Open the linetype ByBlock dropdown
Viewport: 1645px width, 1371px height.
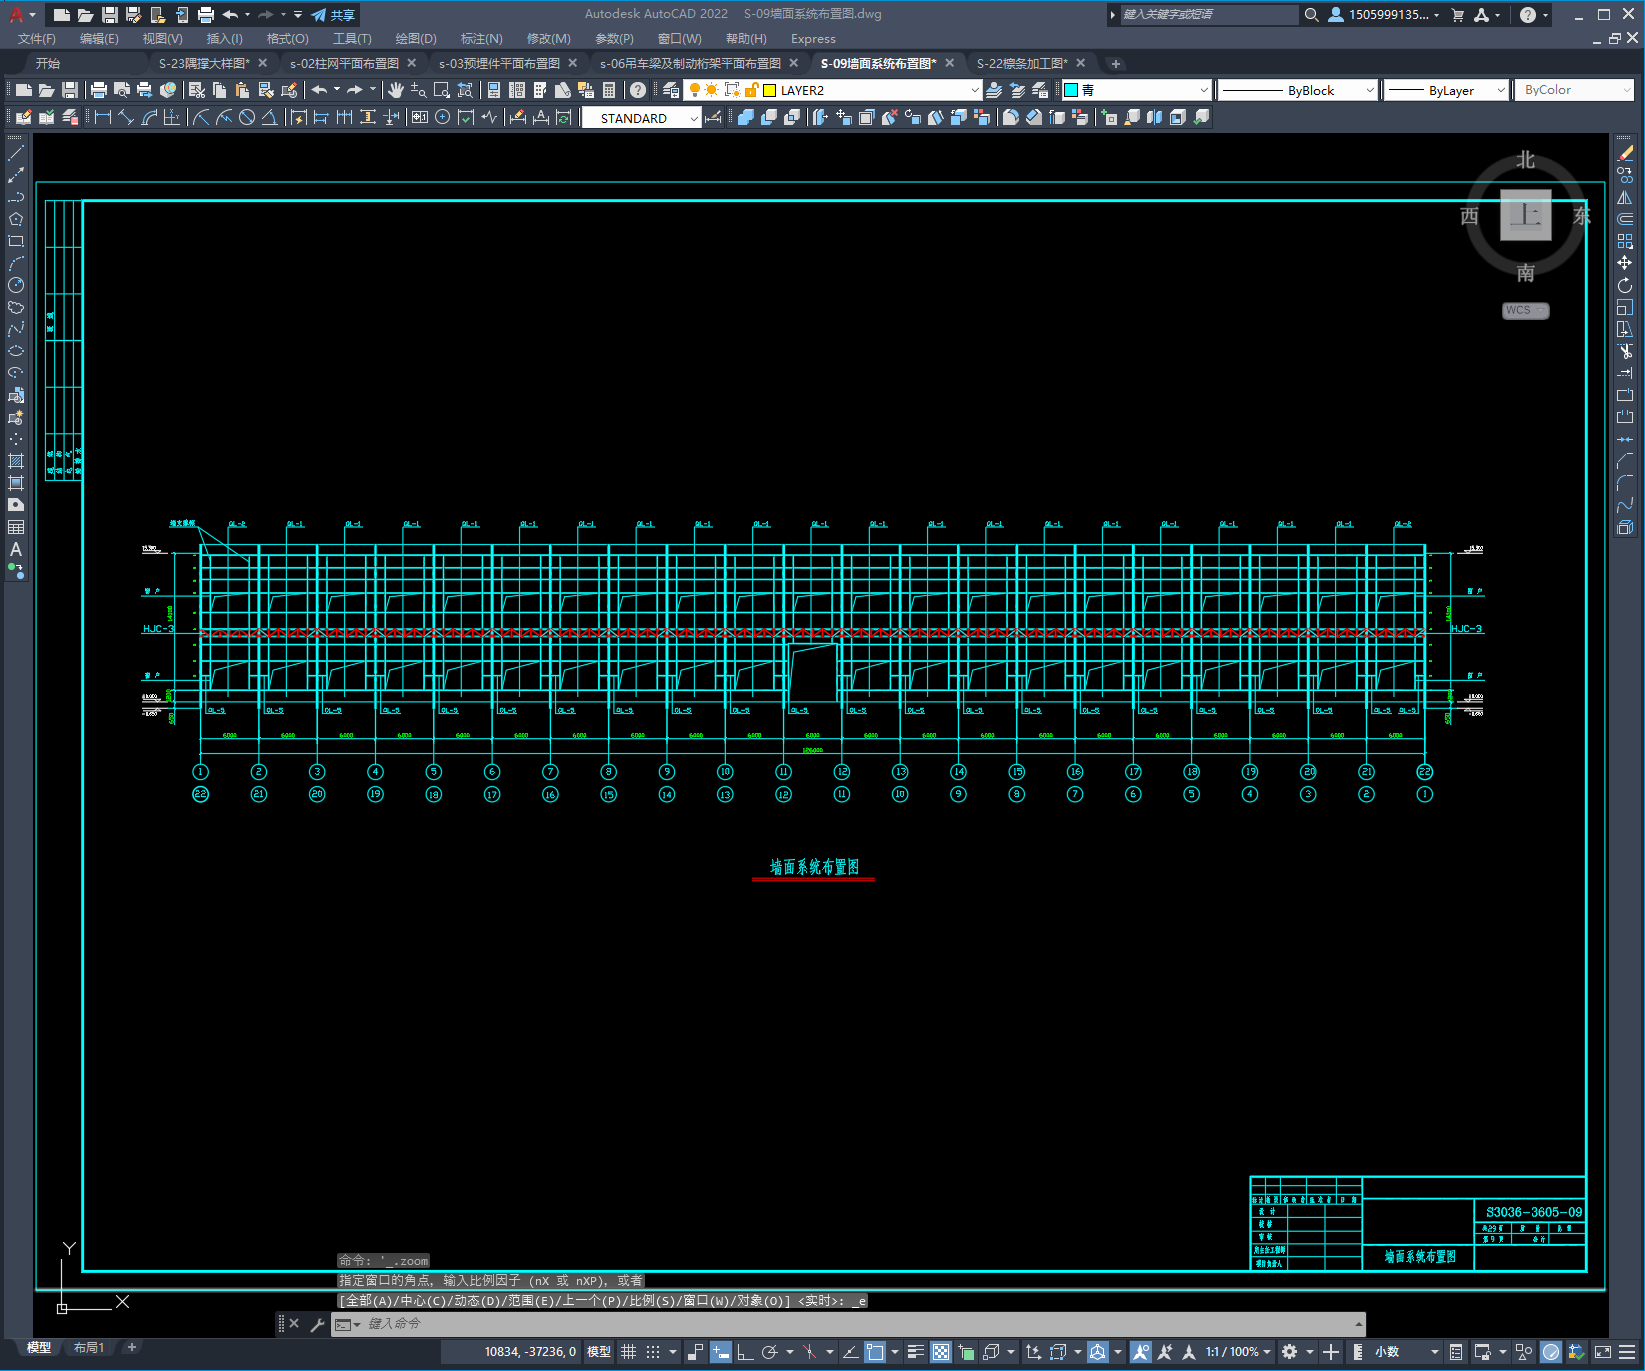[x=1370, y=90]
